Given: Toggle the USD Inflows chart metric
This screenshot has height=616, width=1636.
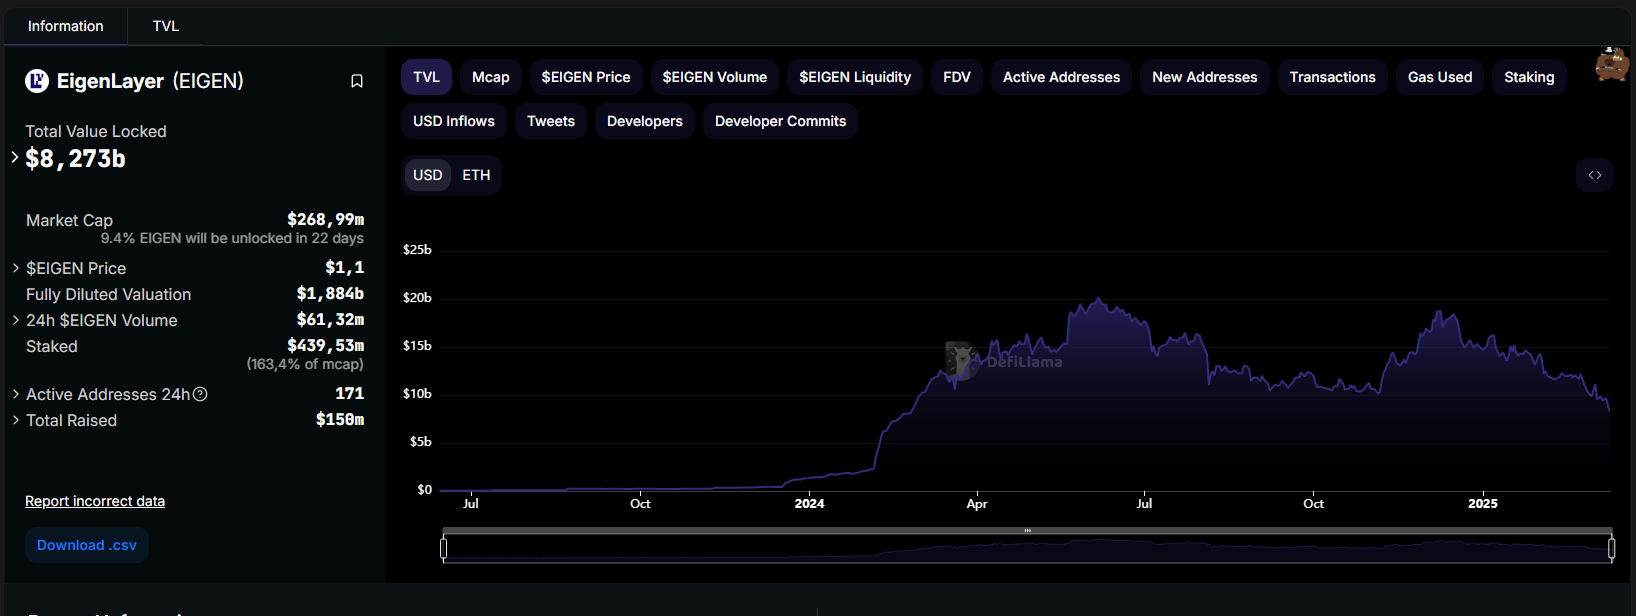Looking at the screenshot, I should [x=454, y=121].
